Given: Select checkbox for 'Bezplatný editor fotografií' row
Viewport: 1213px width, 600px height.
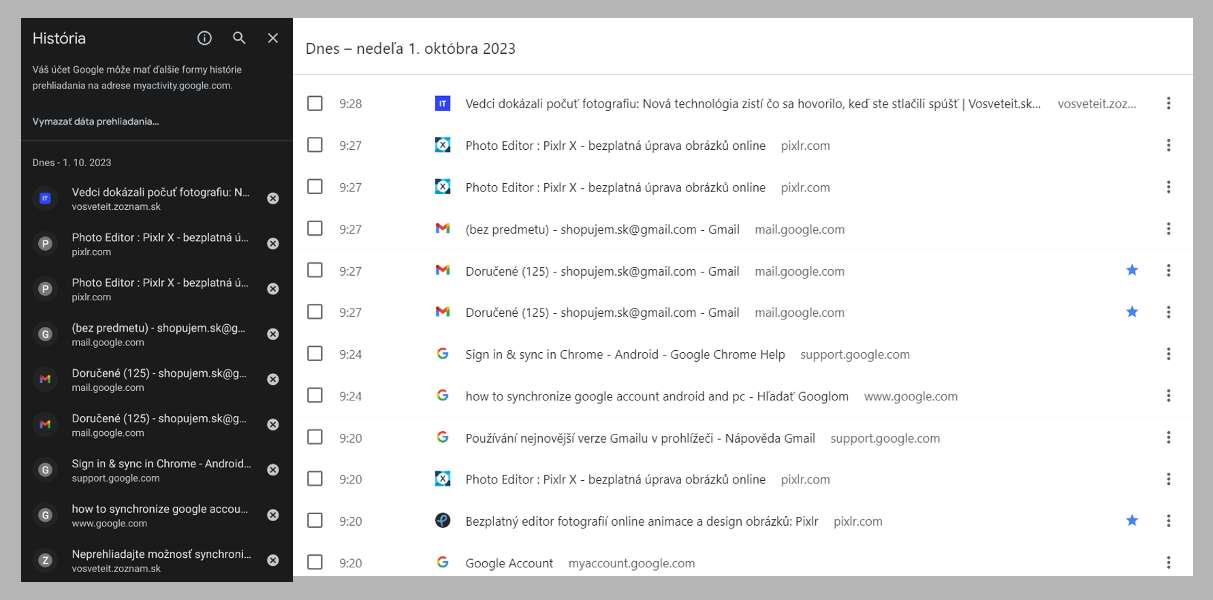Looking at the screenshot, I should point(315,521).
